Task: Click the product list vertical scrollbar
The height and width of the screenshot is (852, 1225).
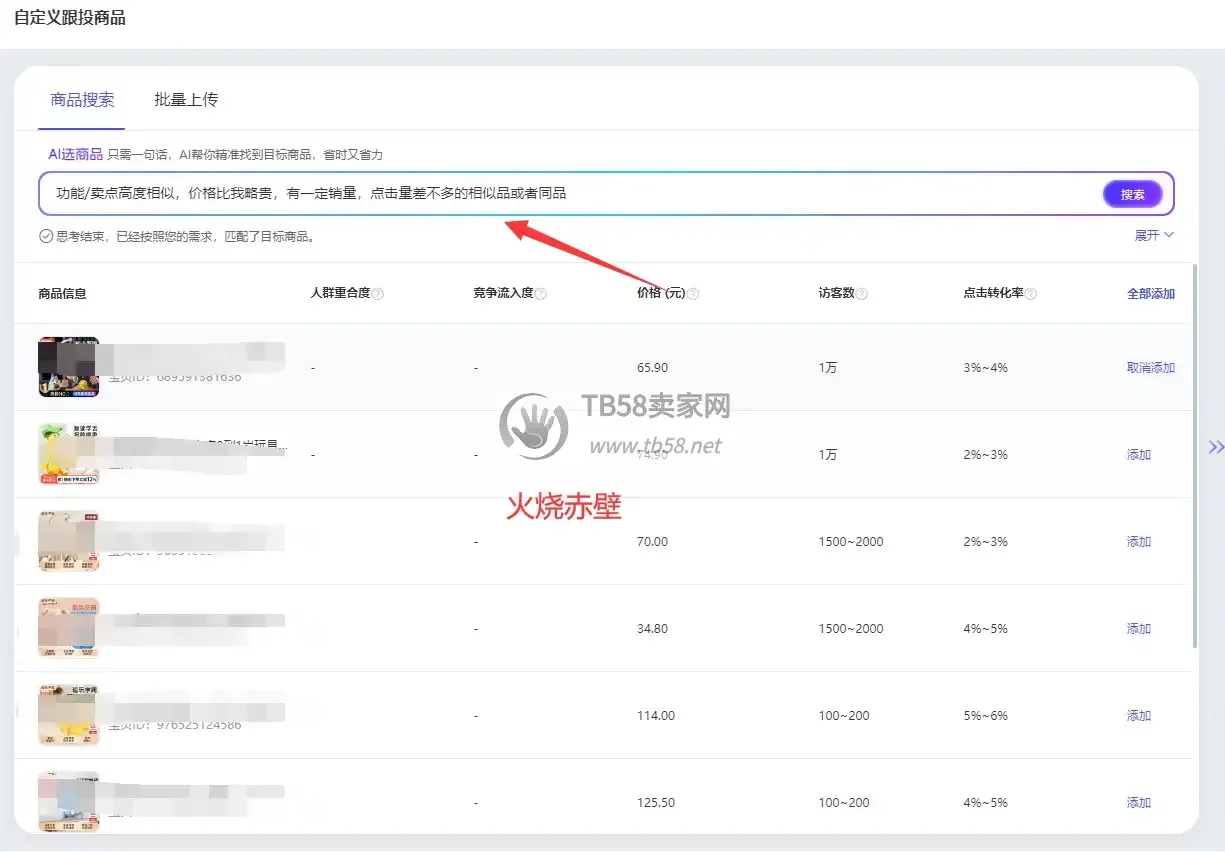Action: [x=1195, y=455]
